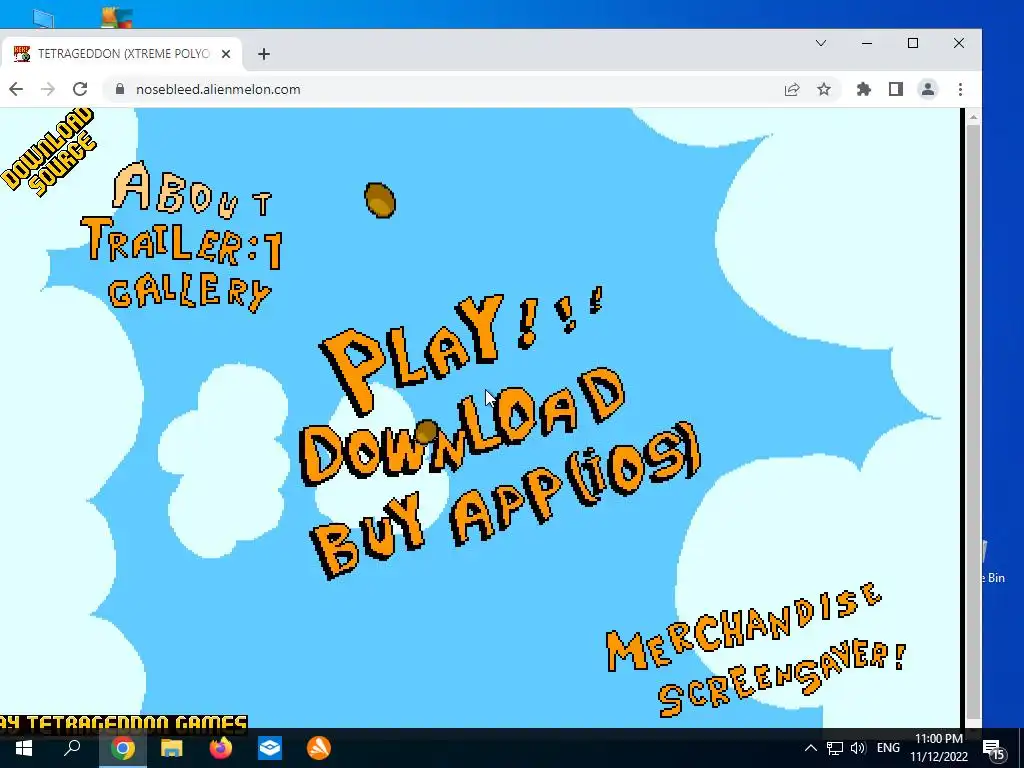Show hidden system tray icons
Screen dimensions: 1024x768
[x=810, y=748]
